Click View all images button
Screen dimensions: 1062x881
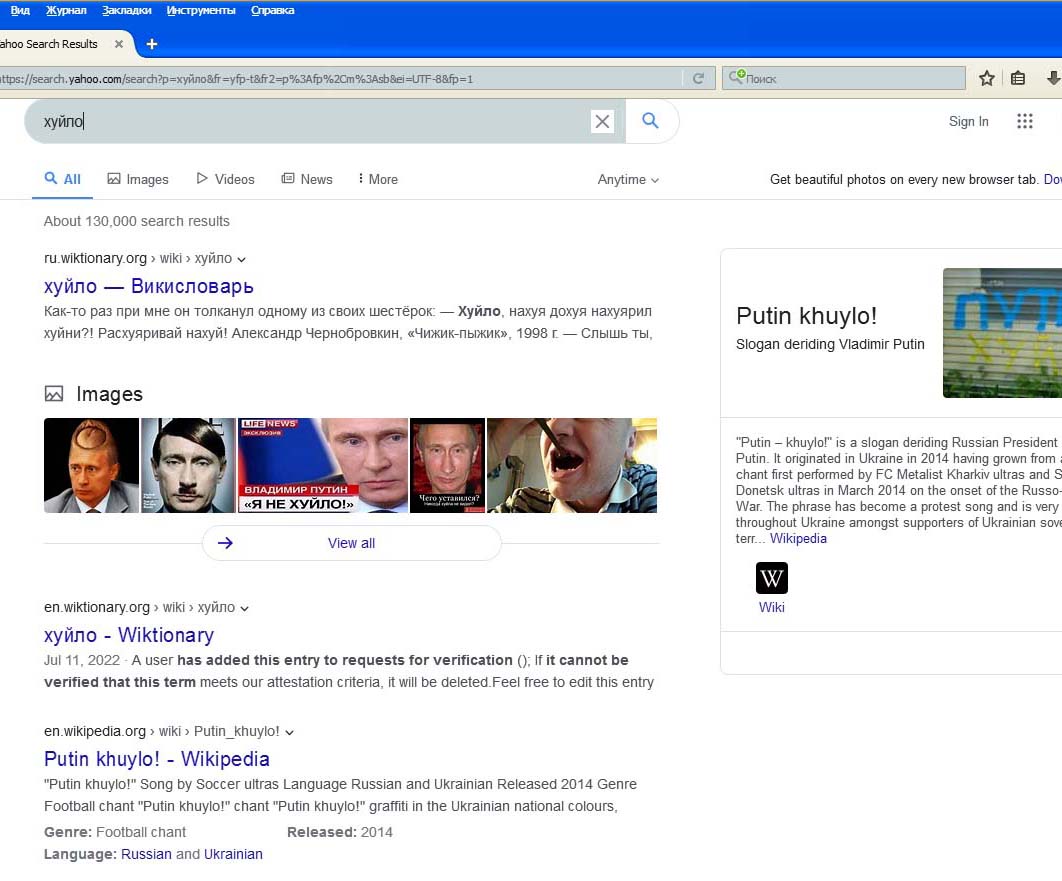352,543
